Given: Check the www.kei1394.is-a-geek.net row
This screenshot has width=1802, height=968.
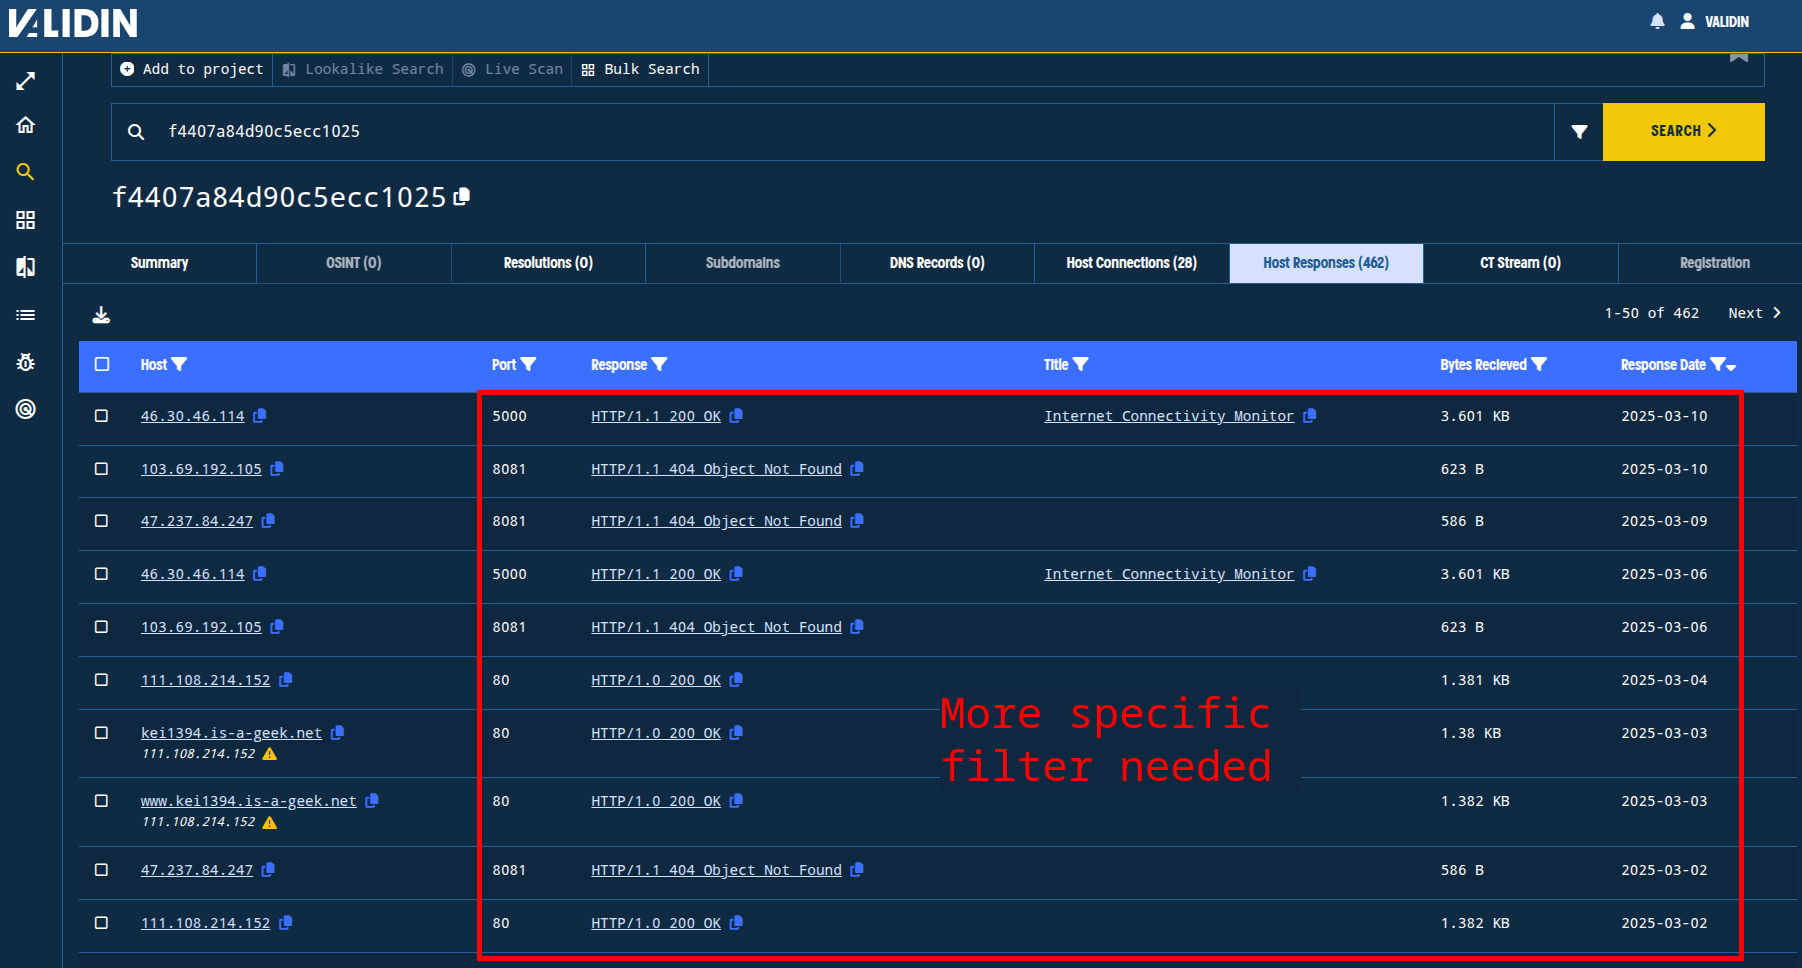Looking at the screenshot, I should tap(101, 801).
